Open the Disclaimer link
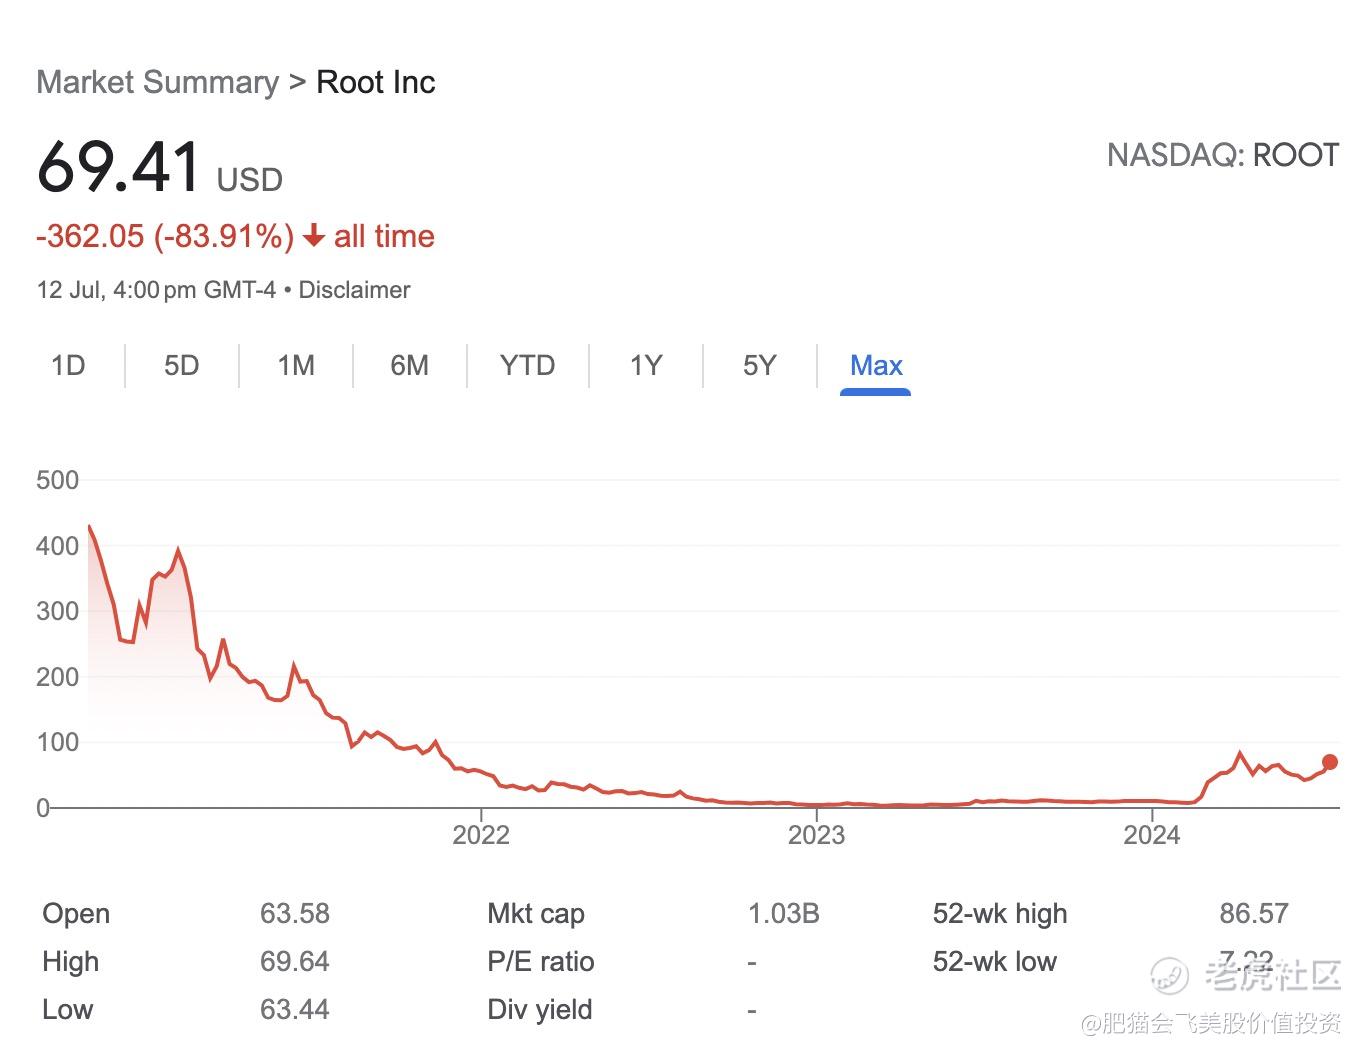The height and width of the screenshot is (1054, 1368). (354, 290)
